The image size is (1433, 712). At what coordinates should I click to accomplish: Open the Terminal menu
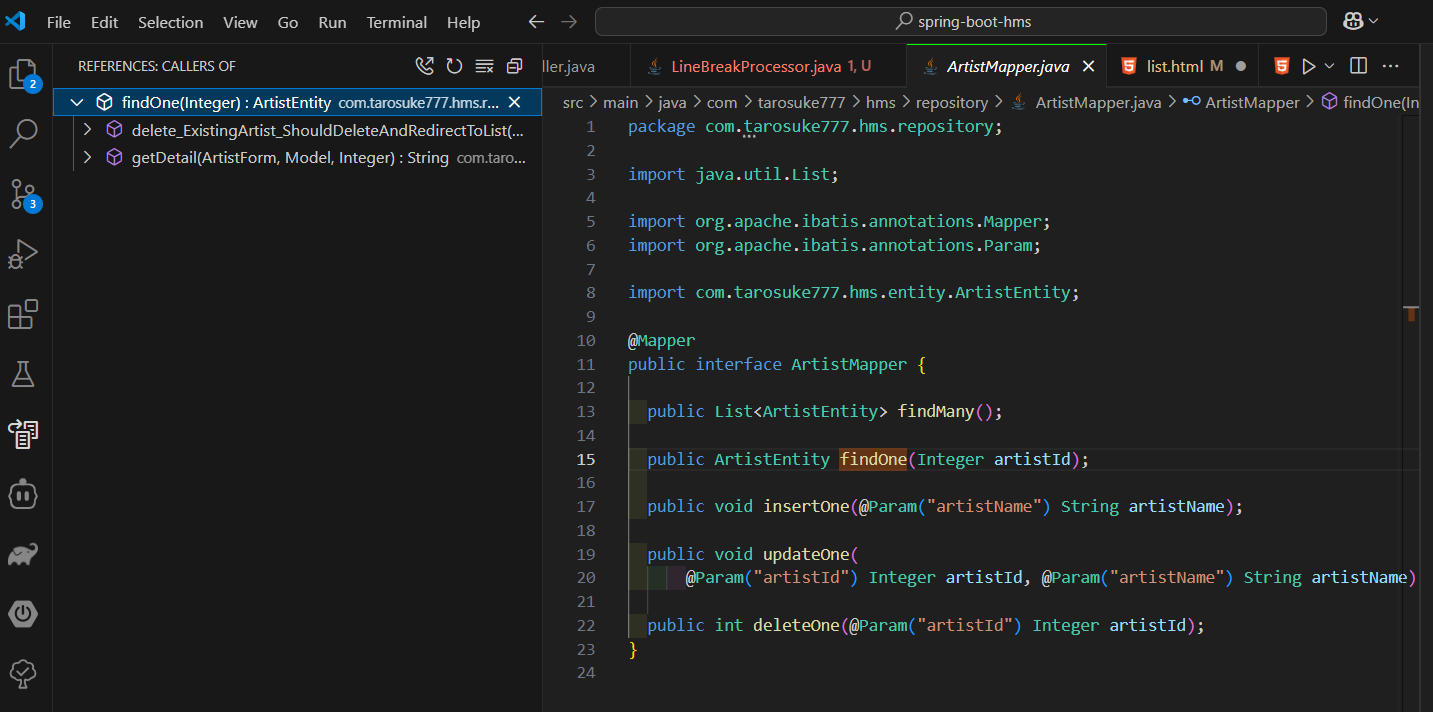click(x=396, y=21)
